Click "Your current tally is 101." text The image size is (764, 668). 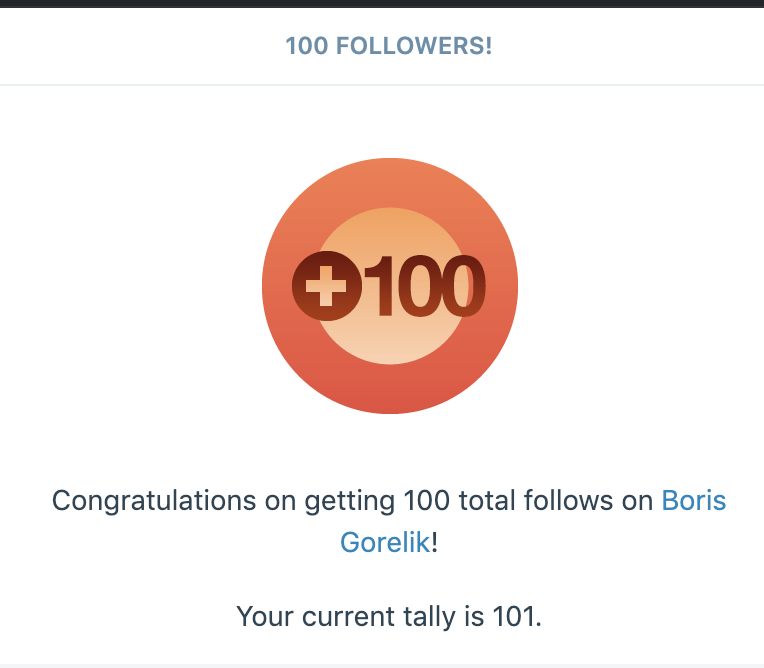[x=389, y=616]
